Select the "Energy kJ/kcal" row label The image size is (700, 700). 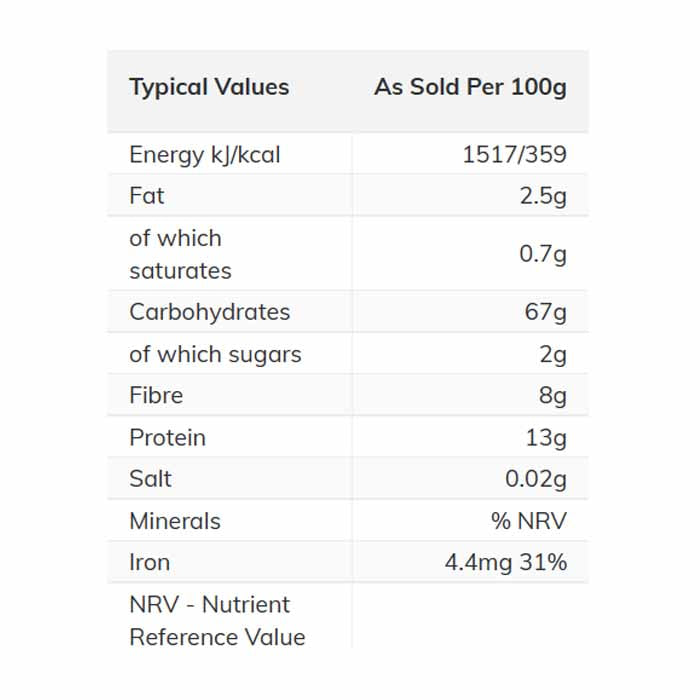click(x=205, y=155)
